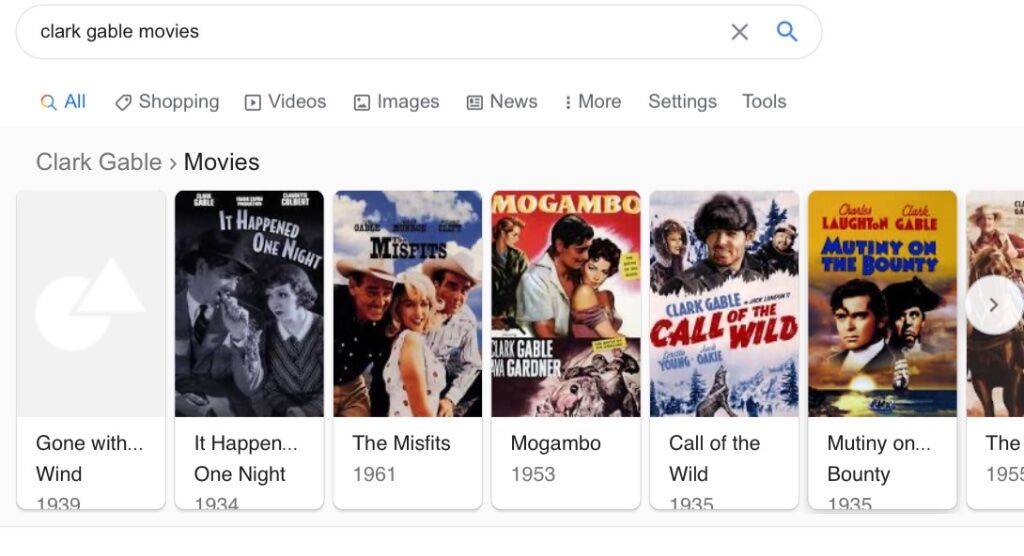Screen dimensions: 1024x556
Task: Open the Videos tab
Action: pos(285,102)
